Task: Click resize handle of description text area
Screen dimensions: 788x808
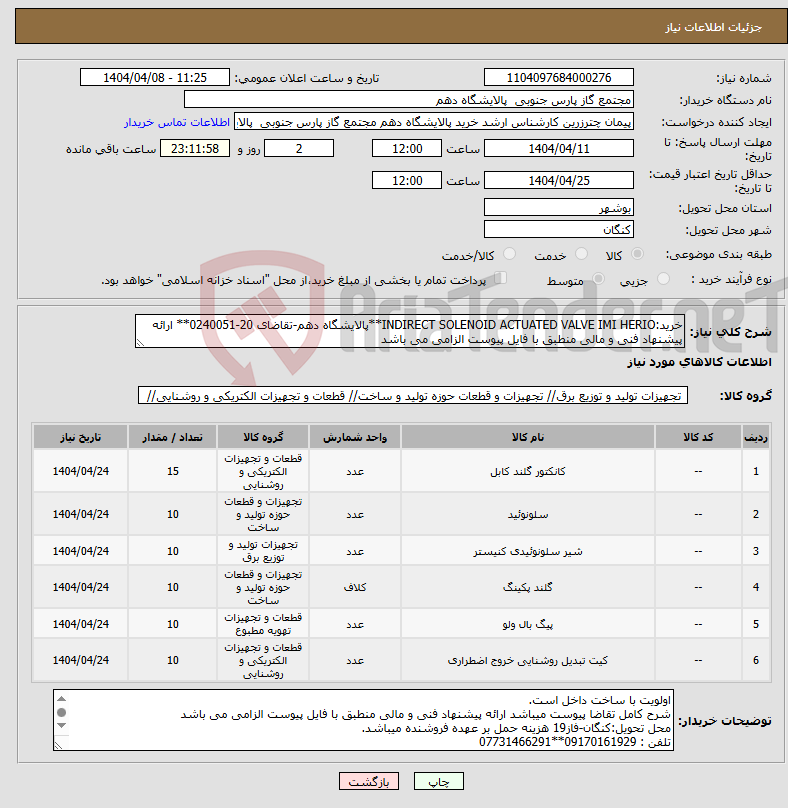Action: pos(140,343)
